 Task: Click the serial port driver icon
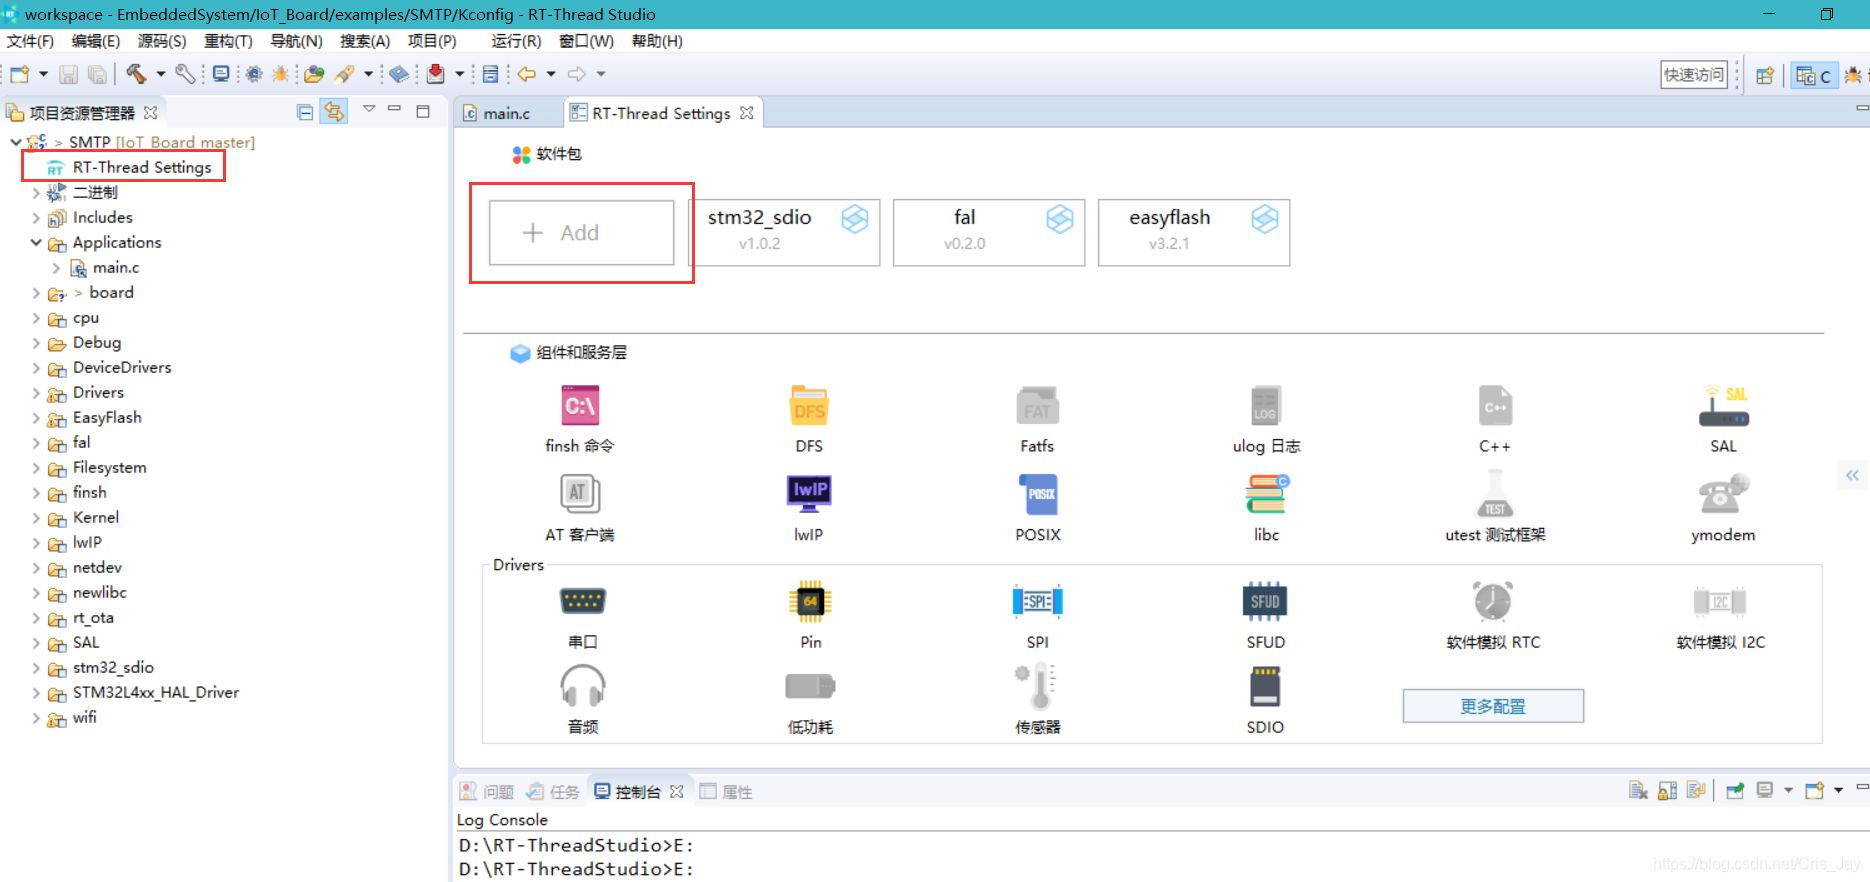click(582, 601)
